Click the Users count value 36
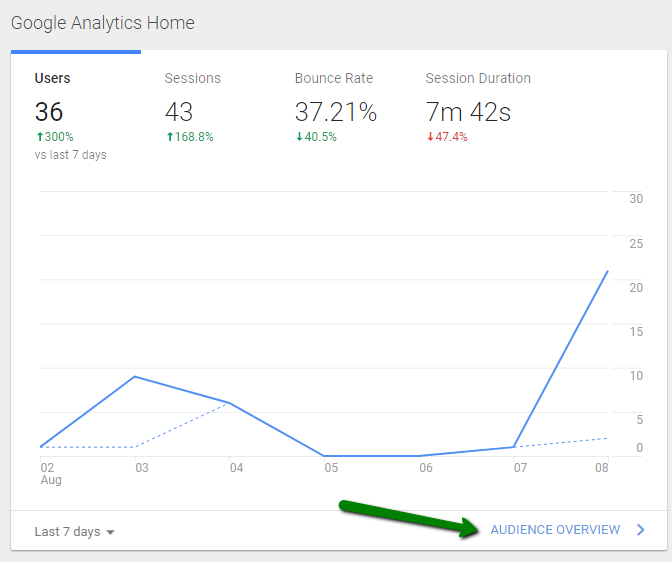The width and height of the screenshot is (672, 562). tap(49, 112)
